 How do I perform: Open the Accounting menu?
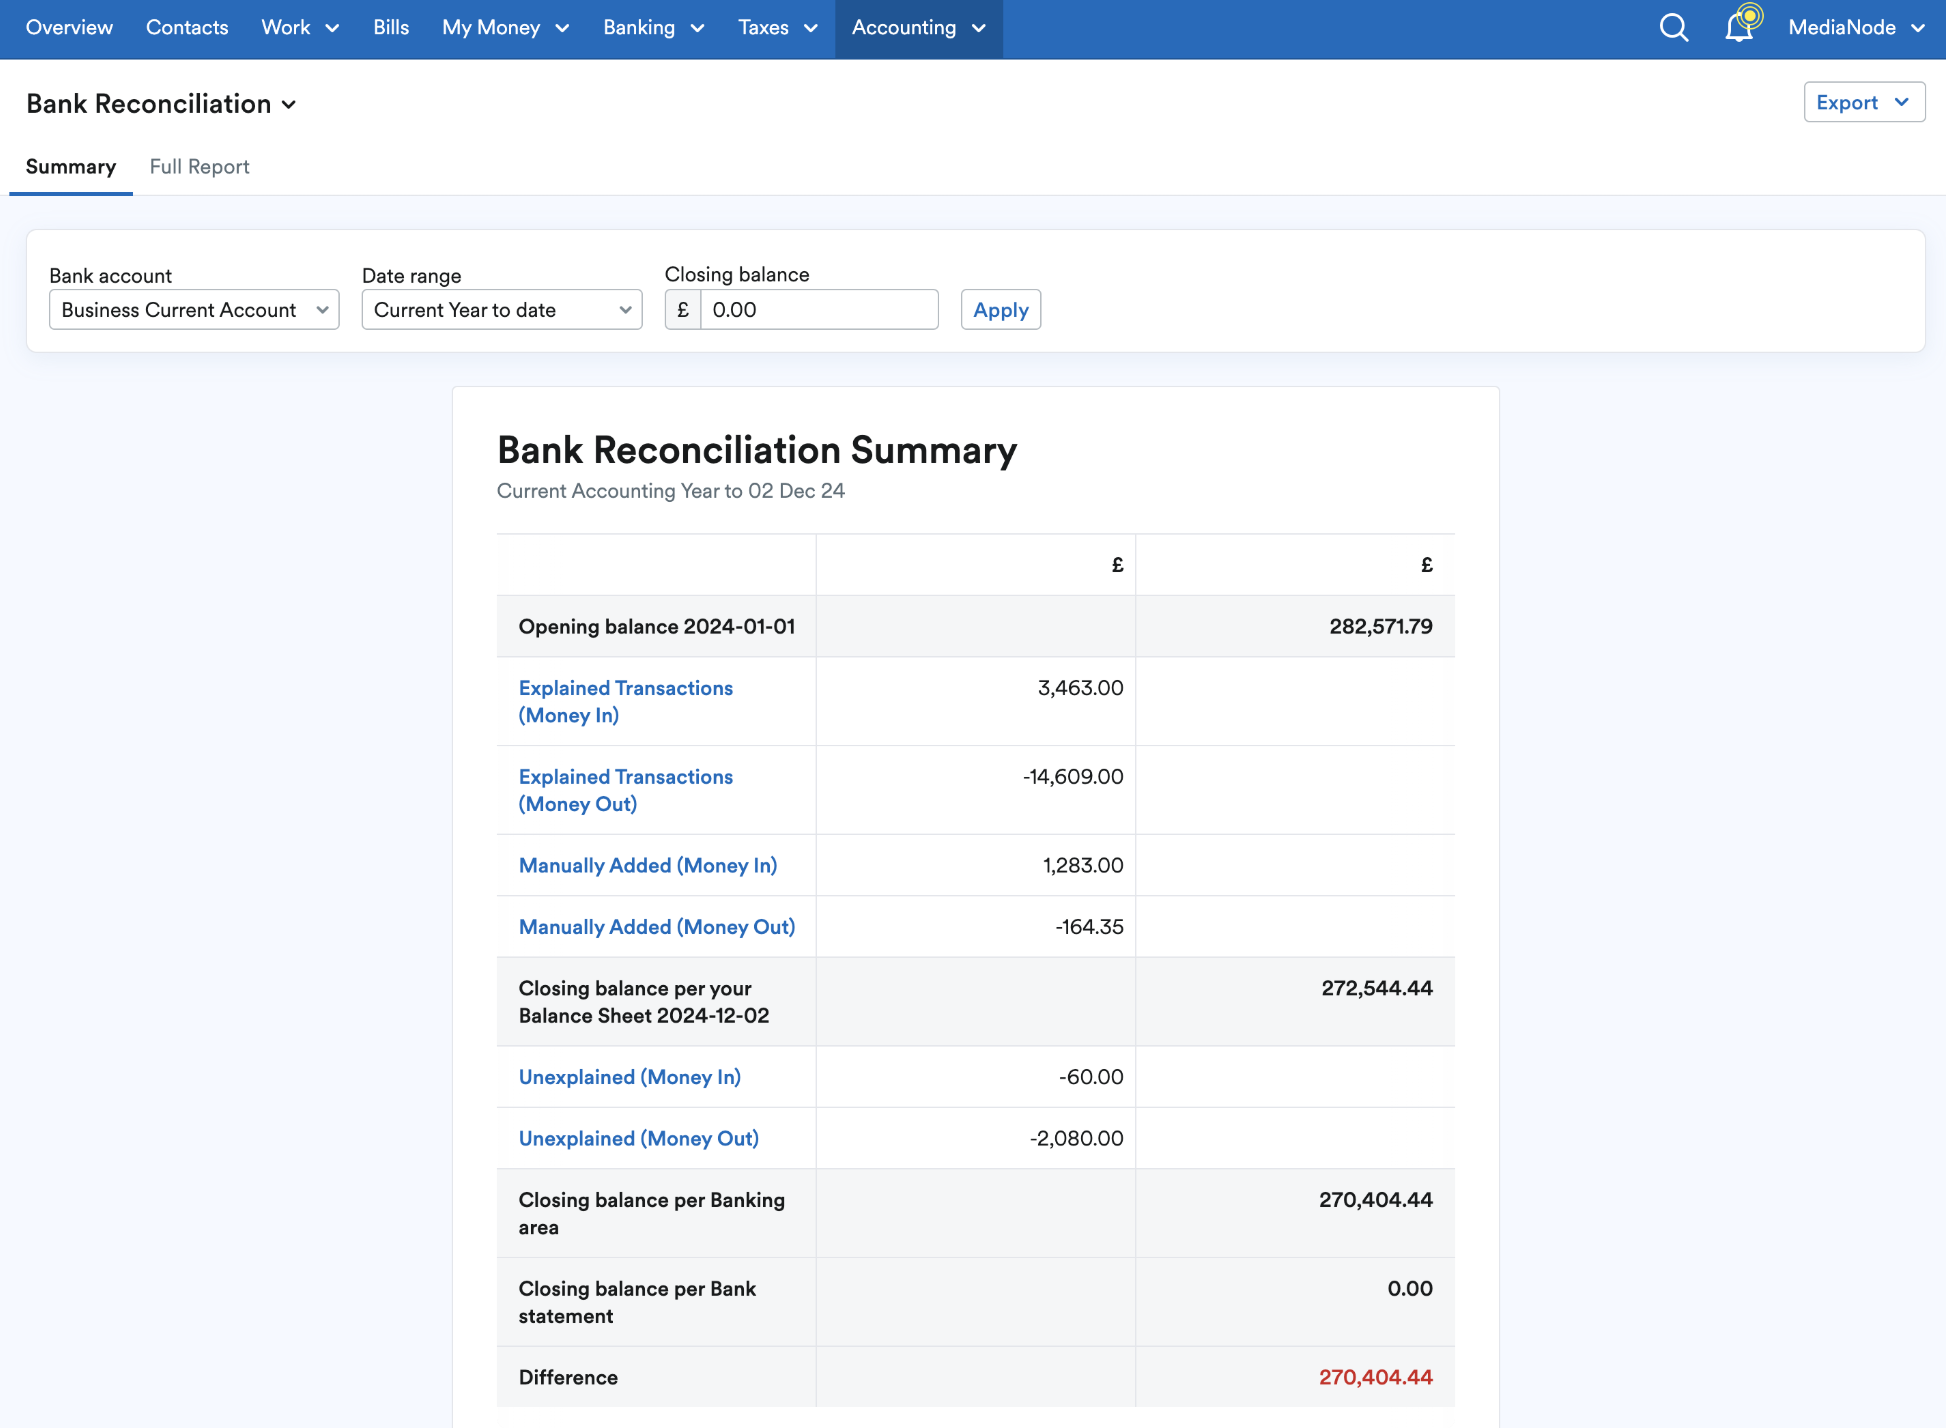(x=918, y=28)
